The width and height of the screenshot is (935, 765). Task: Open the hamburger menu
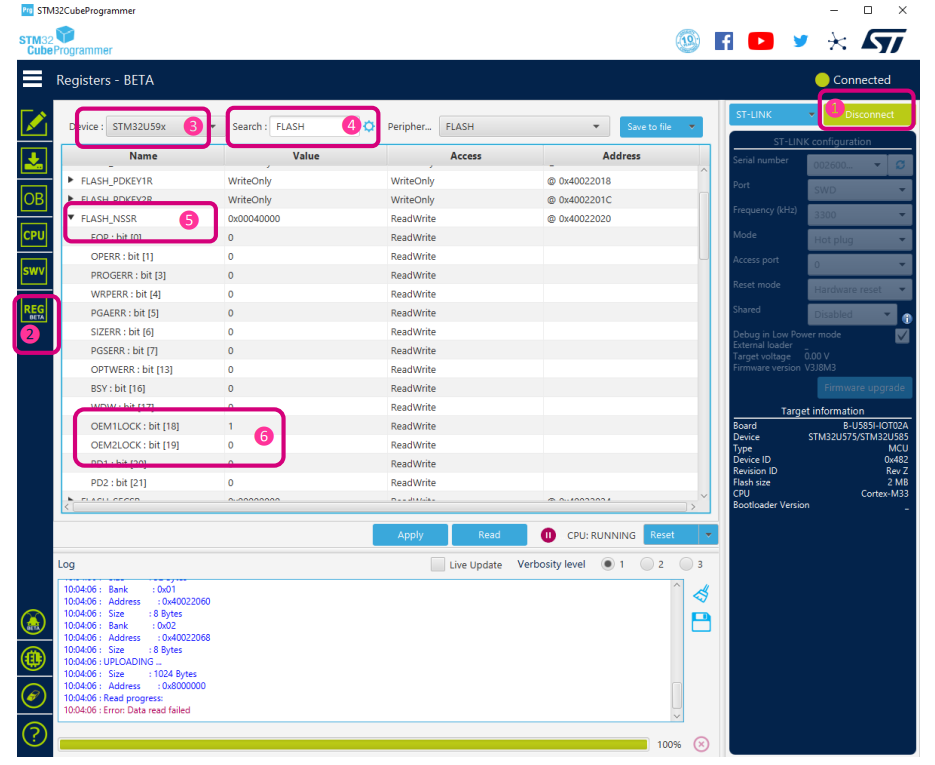(33, 79)
